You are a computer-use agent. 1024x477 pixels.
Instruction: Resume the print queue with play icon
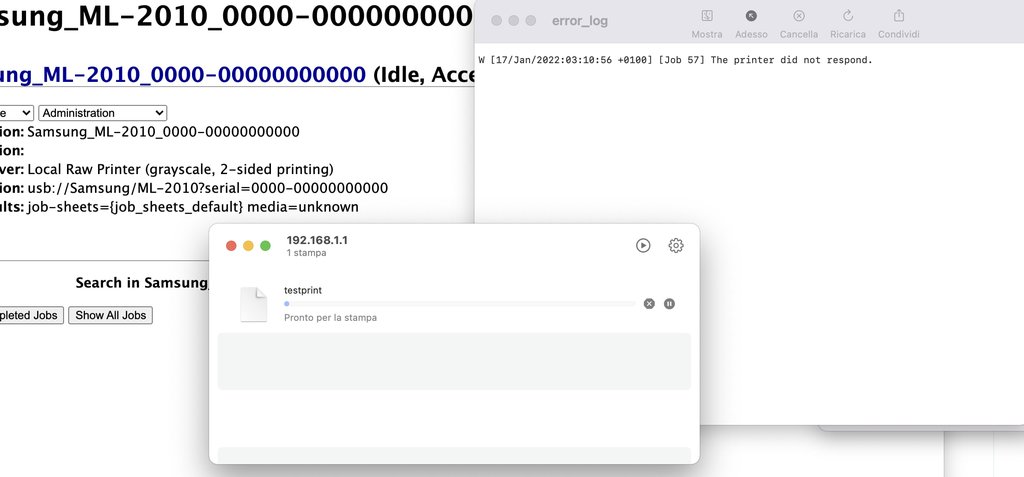643,245
